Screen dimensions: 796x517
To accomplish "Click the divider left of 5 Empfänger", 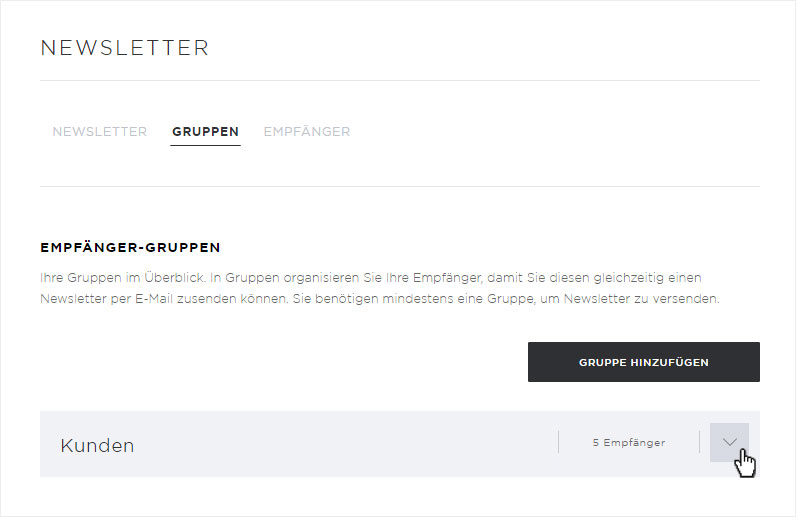I will coord(558,442).
